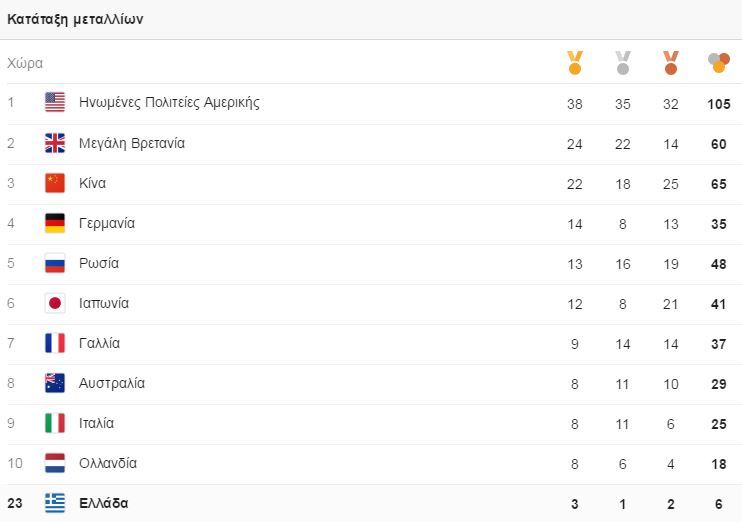This screenshot has width=742, height=522.
Task: Click the Ελλάδα highlighted row name
Action: (x=103, y=503)
